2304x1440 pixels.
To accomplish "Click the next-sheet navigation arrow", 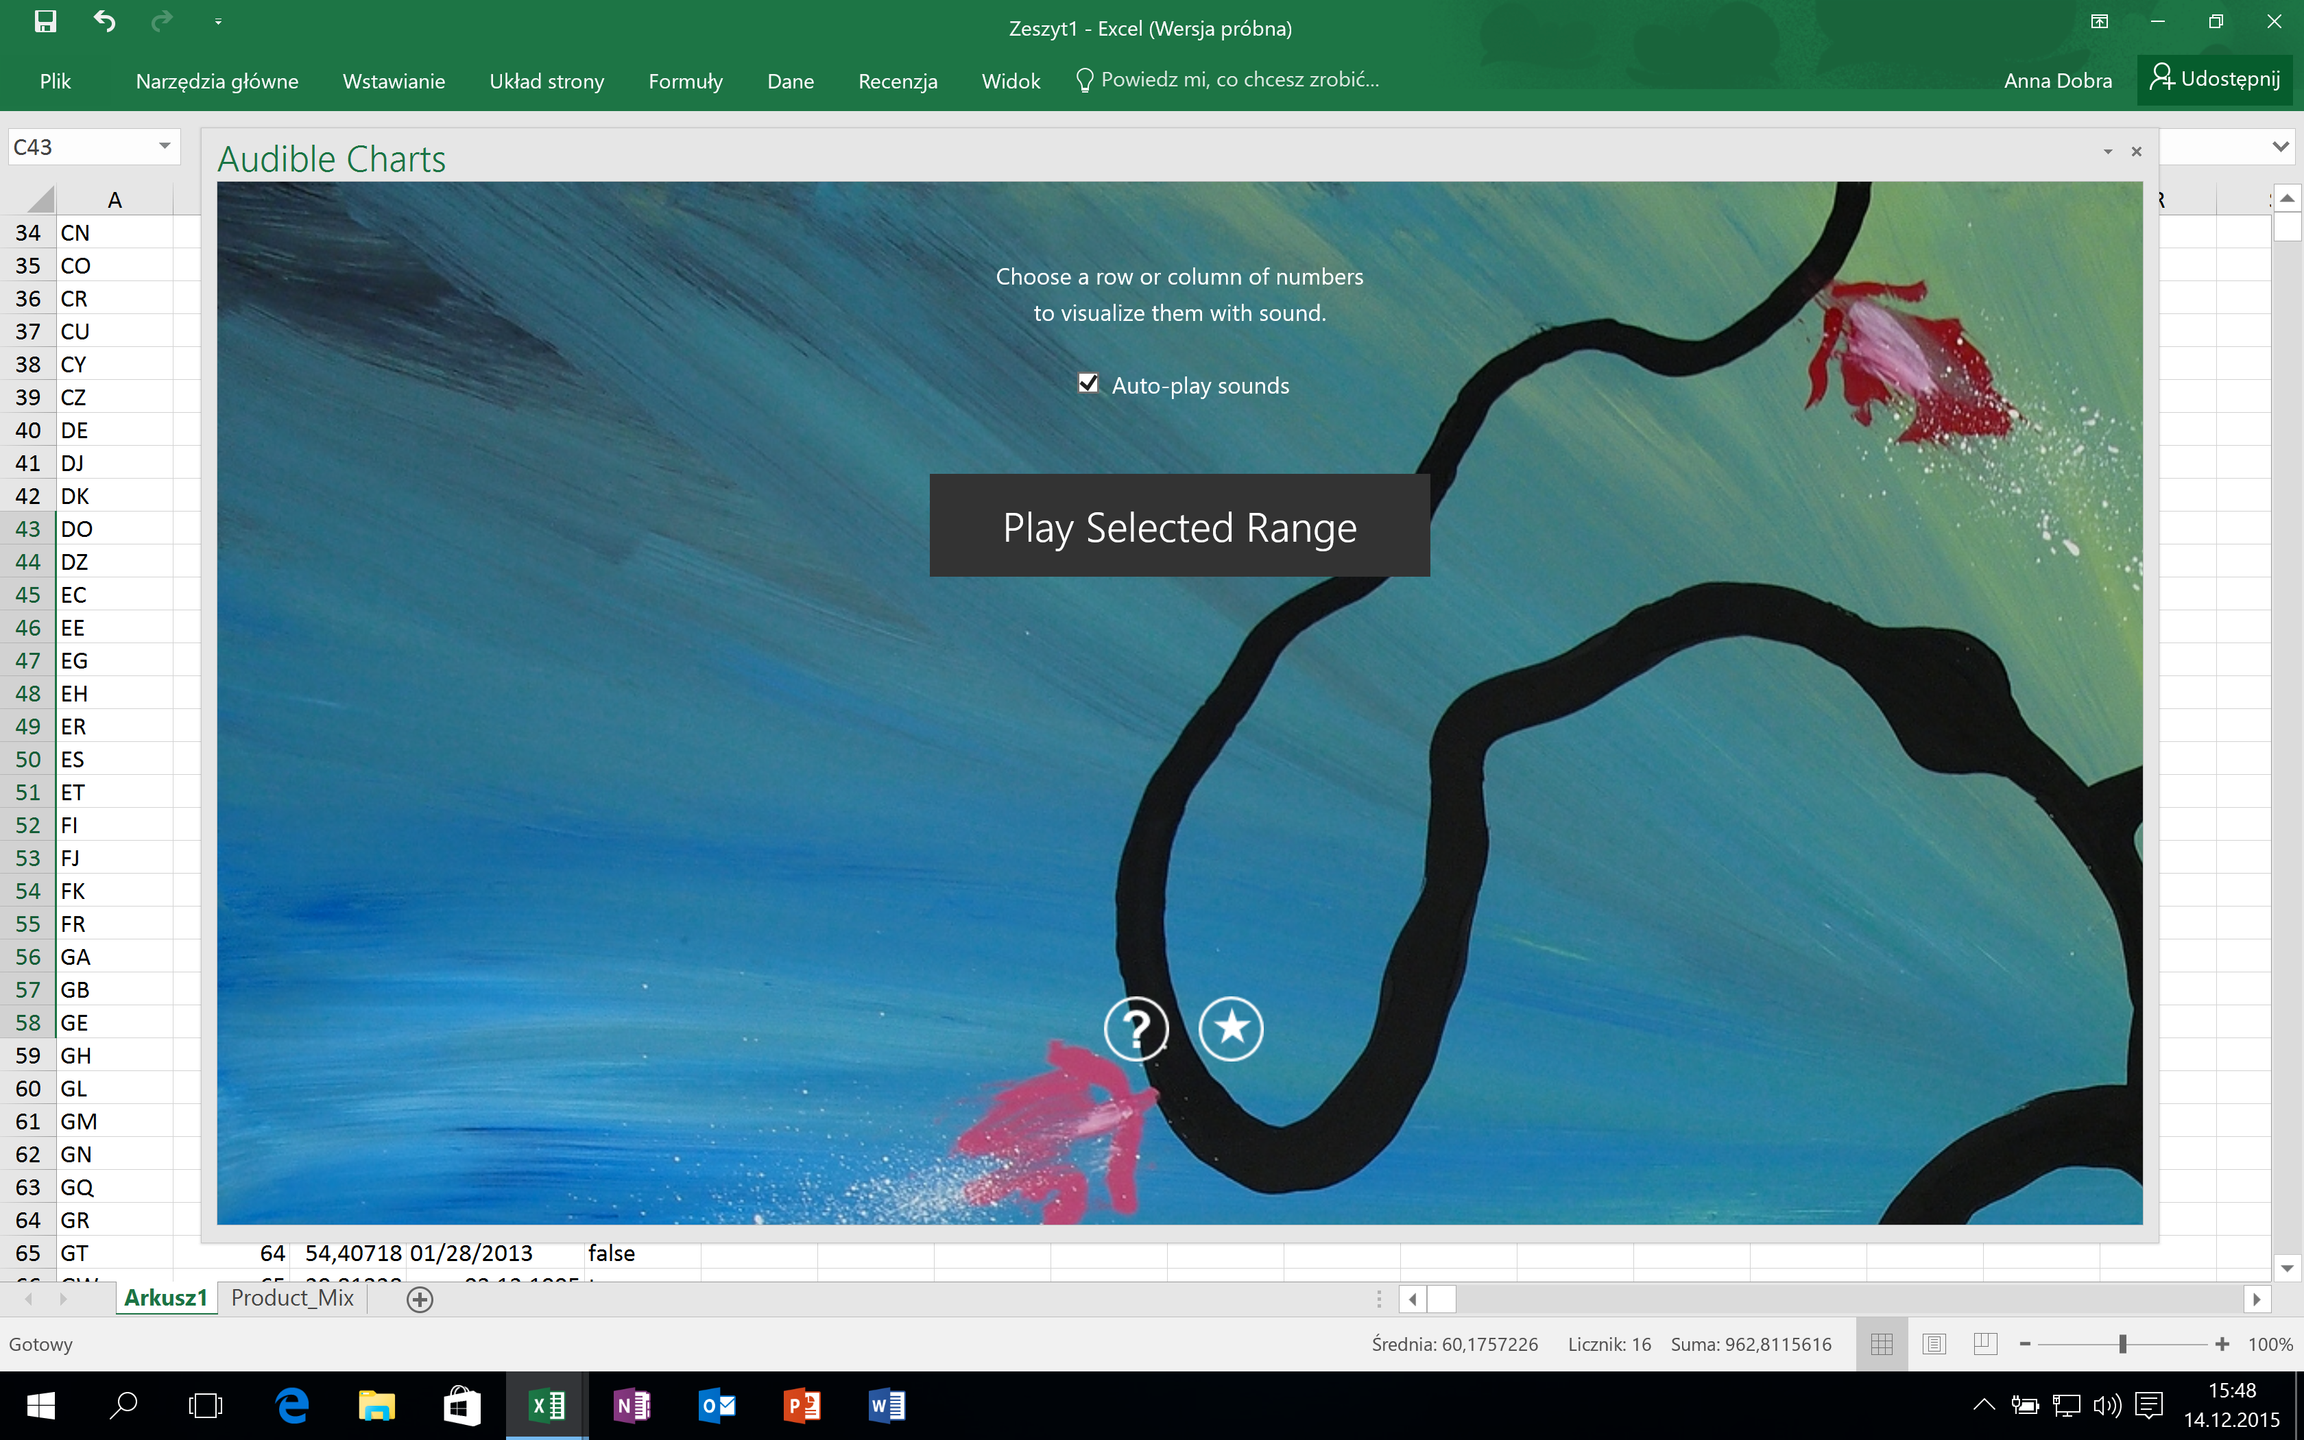I will 63,1299.
